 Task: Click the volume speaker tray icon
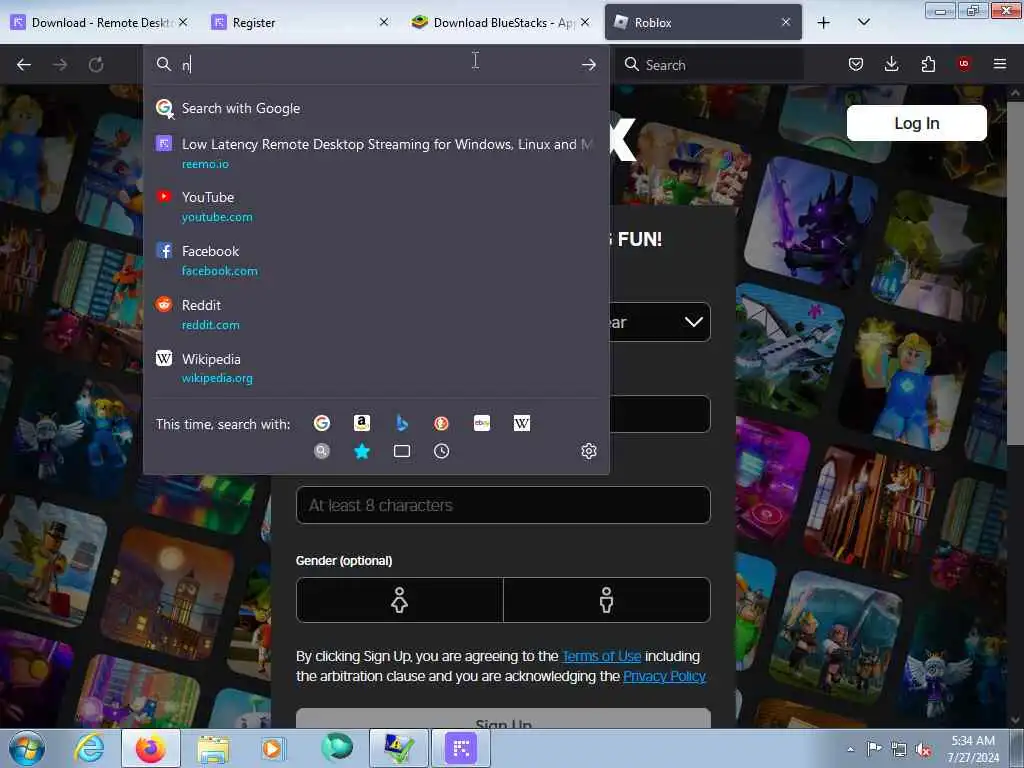point(923,750)
